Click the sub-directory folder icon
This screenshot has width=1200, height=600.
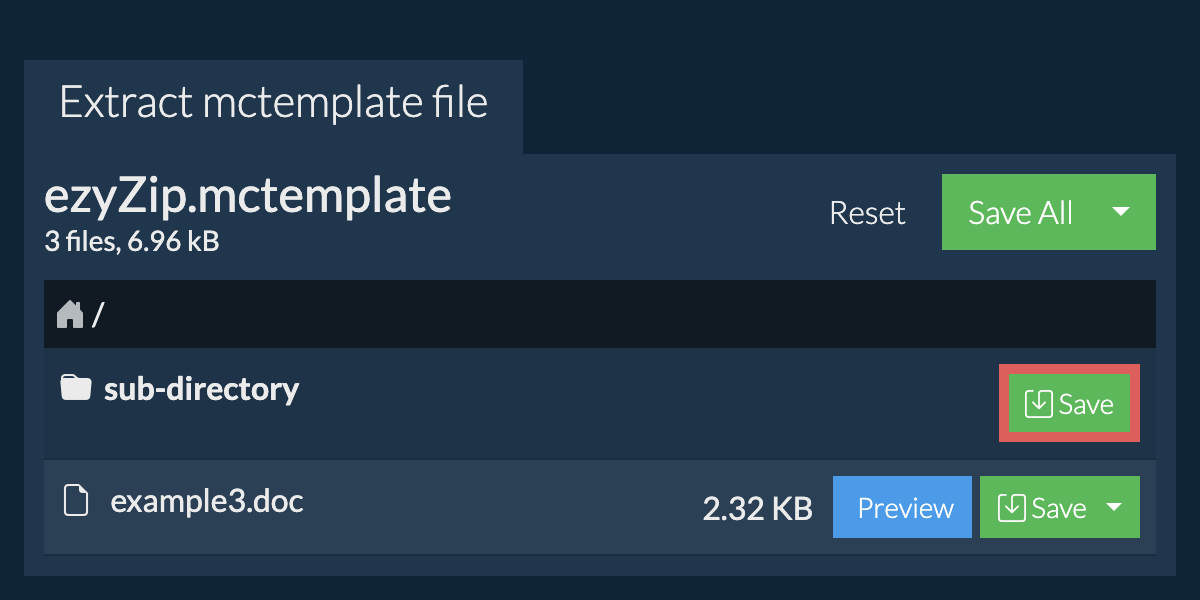pos(75,388)
